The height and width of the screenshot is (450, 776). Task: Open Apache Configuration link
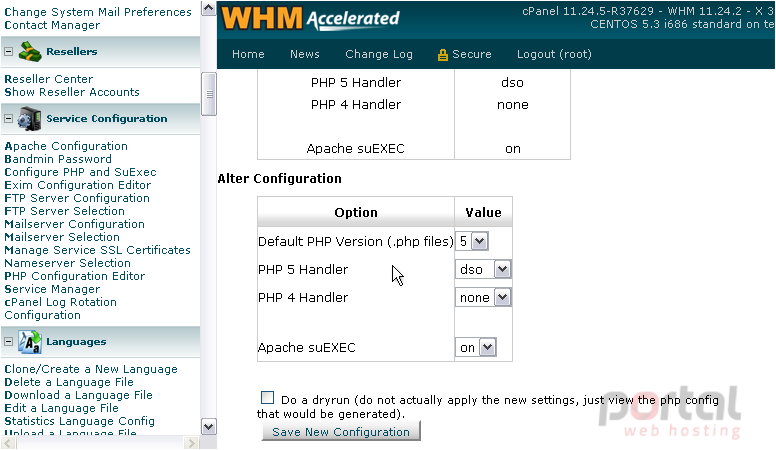[66, 146]
